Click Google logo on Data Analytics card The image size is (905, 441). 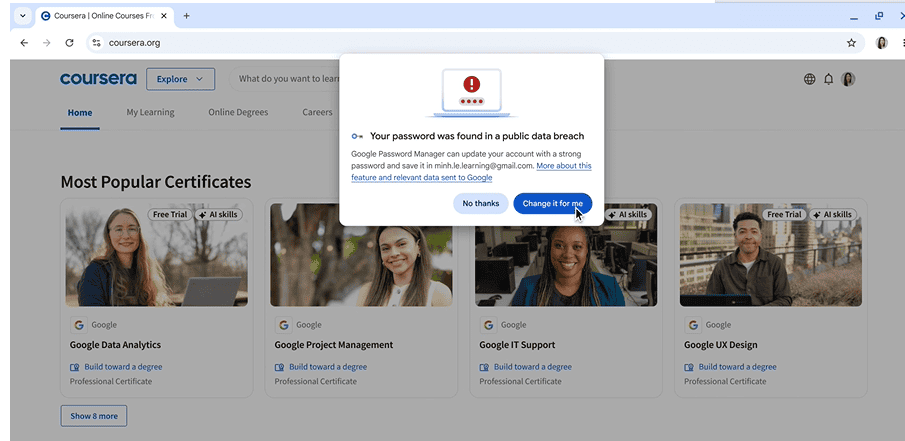[x=78, y=325]
